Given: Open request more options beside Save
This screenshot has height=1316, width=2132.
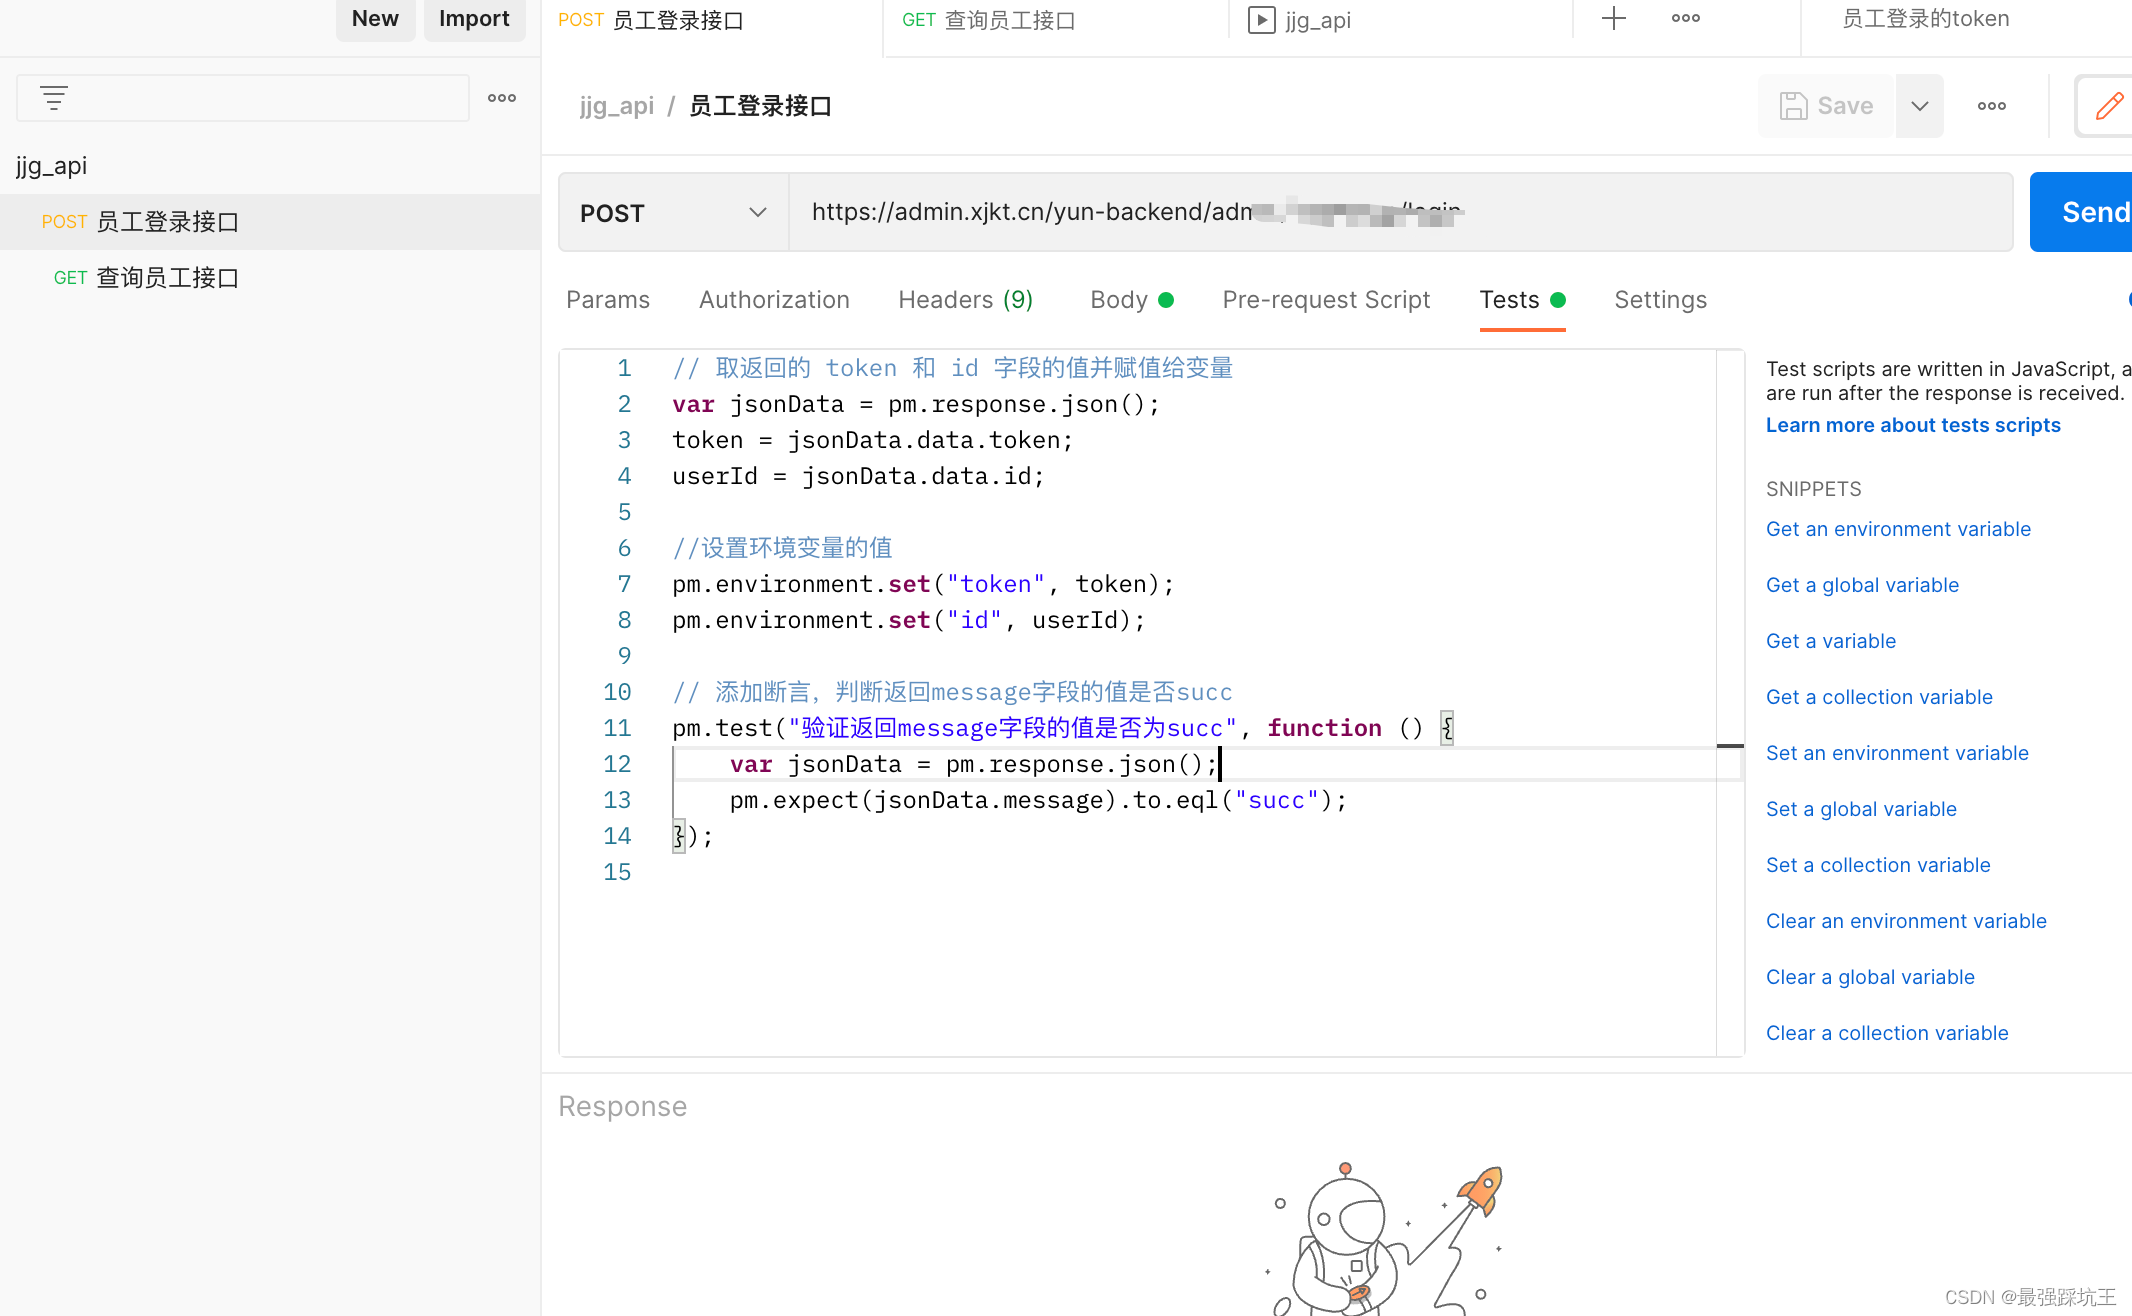Looking at the screenshot, I should click(x=1991, y=106).
